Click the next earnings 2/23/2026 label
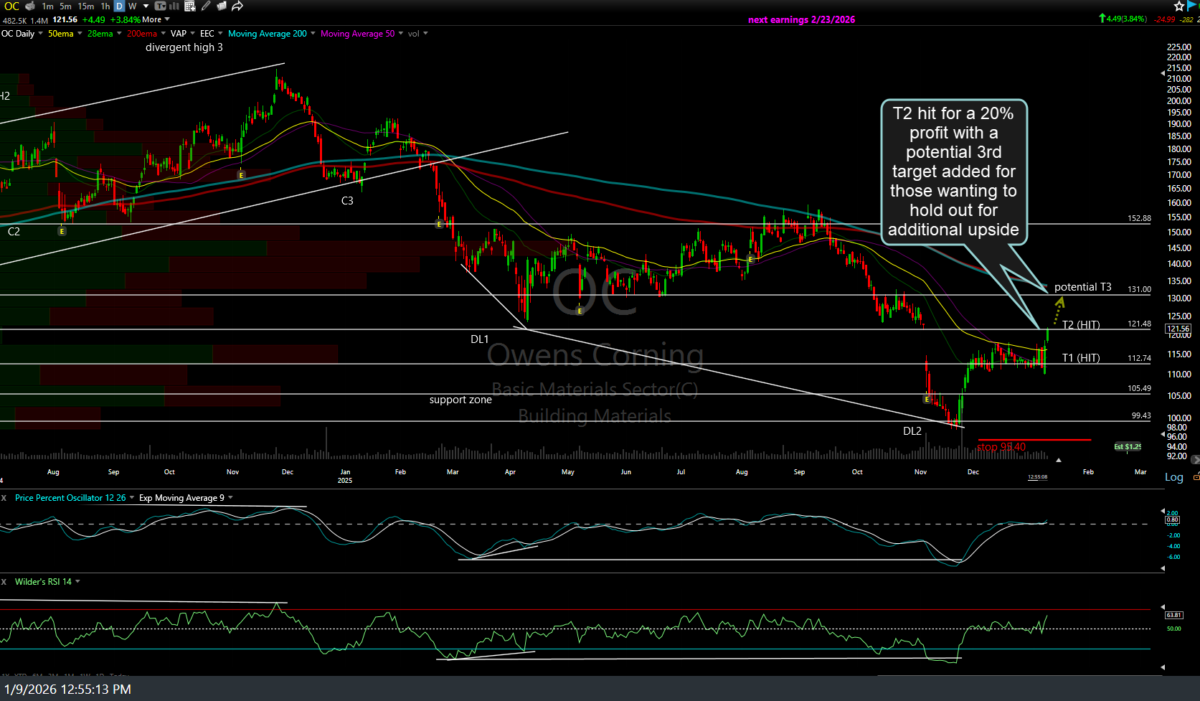The height and width of the screenshot is (701, 1200). click(x=801, y=19)
